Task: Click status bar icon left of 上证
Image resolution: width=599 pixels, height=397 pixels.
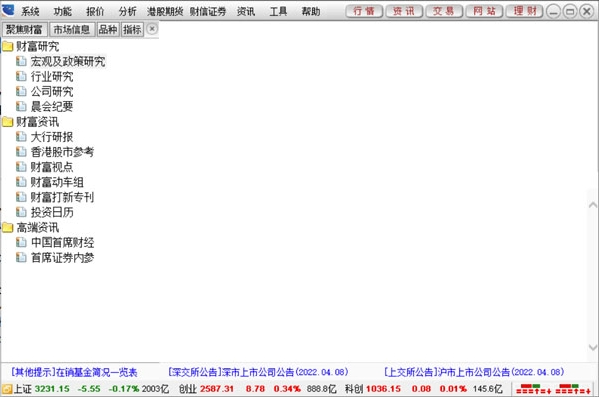Action: click(x=7, y=389)
